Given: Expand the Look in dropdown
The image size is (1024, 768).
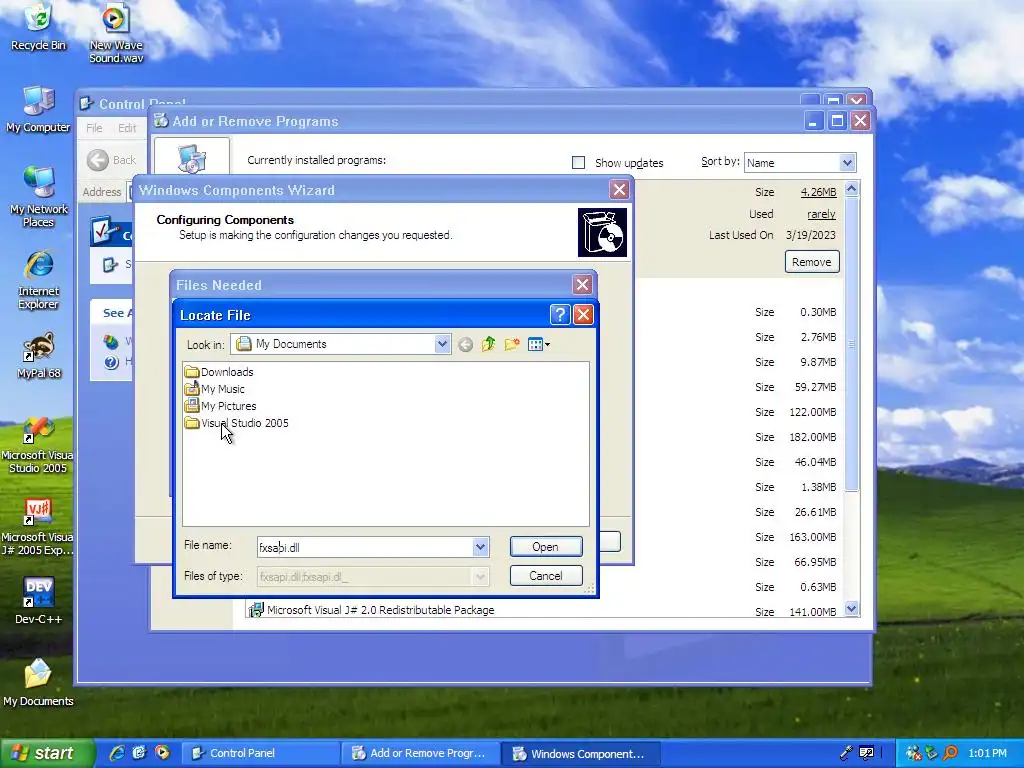Looking at the screenshot, I should 442,344.
